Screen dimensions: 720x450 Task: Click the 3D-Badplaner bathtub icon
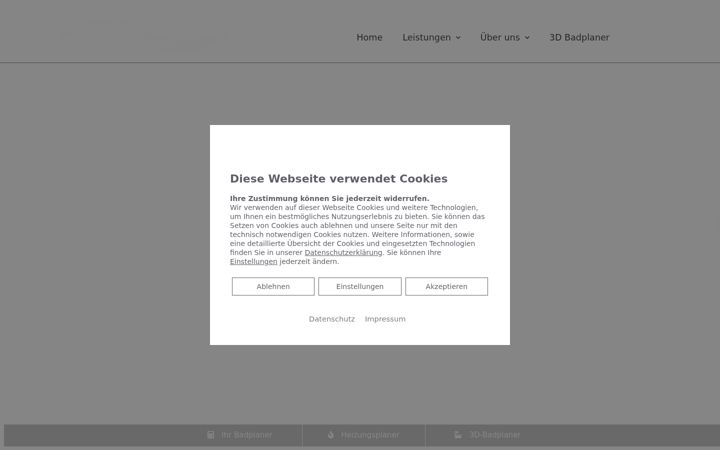pos(458,435)
